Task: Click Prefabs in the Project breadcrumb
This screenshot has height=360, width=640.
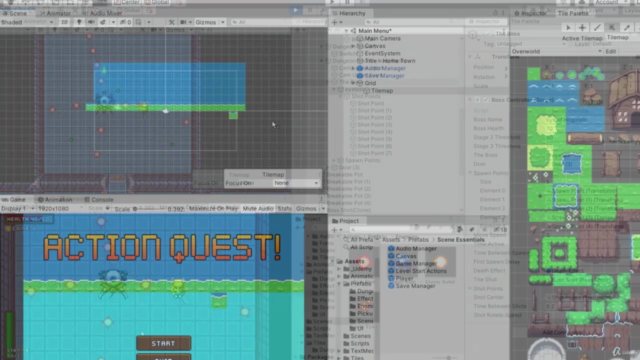Action: [418, 240]
